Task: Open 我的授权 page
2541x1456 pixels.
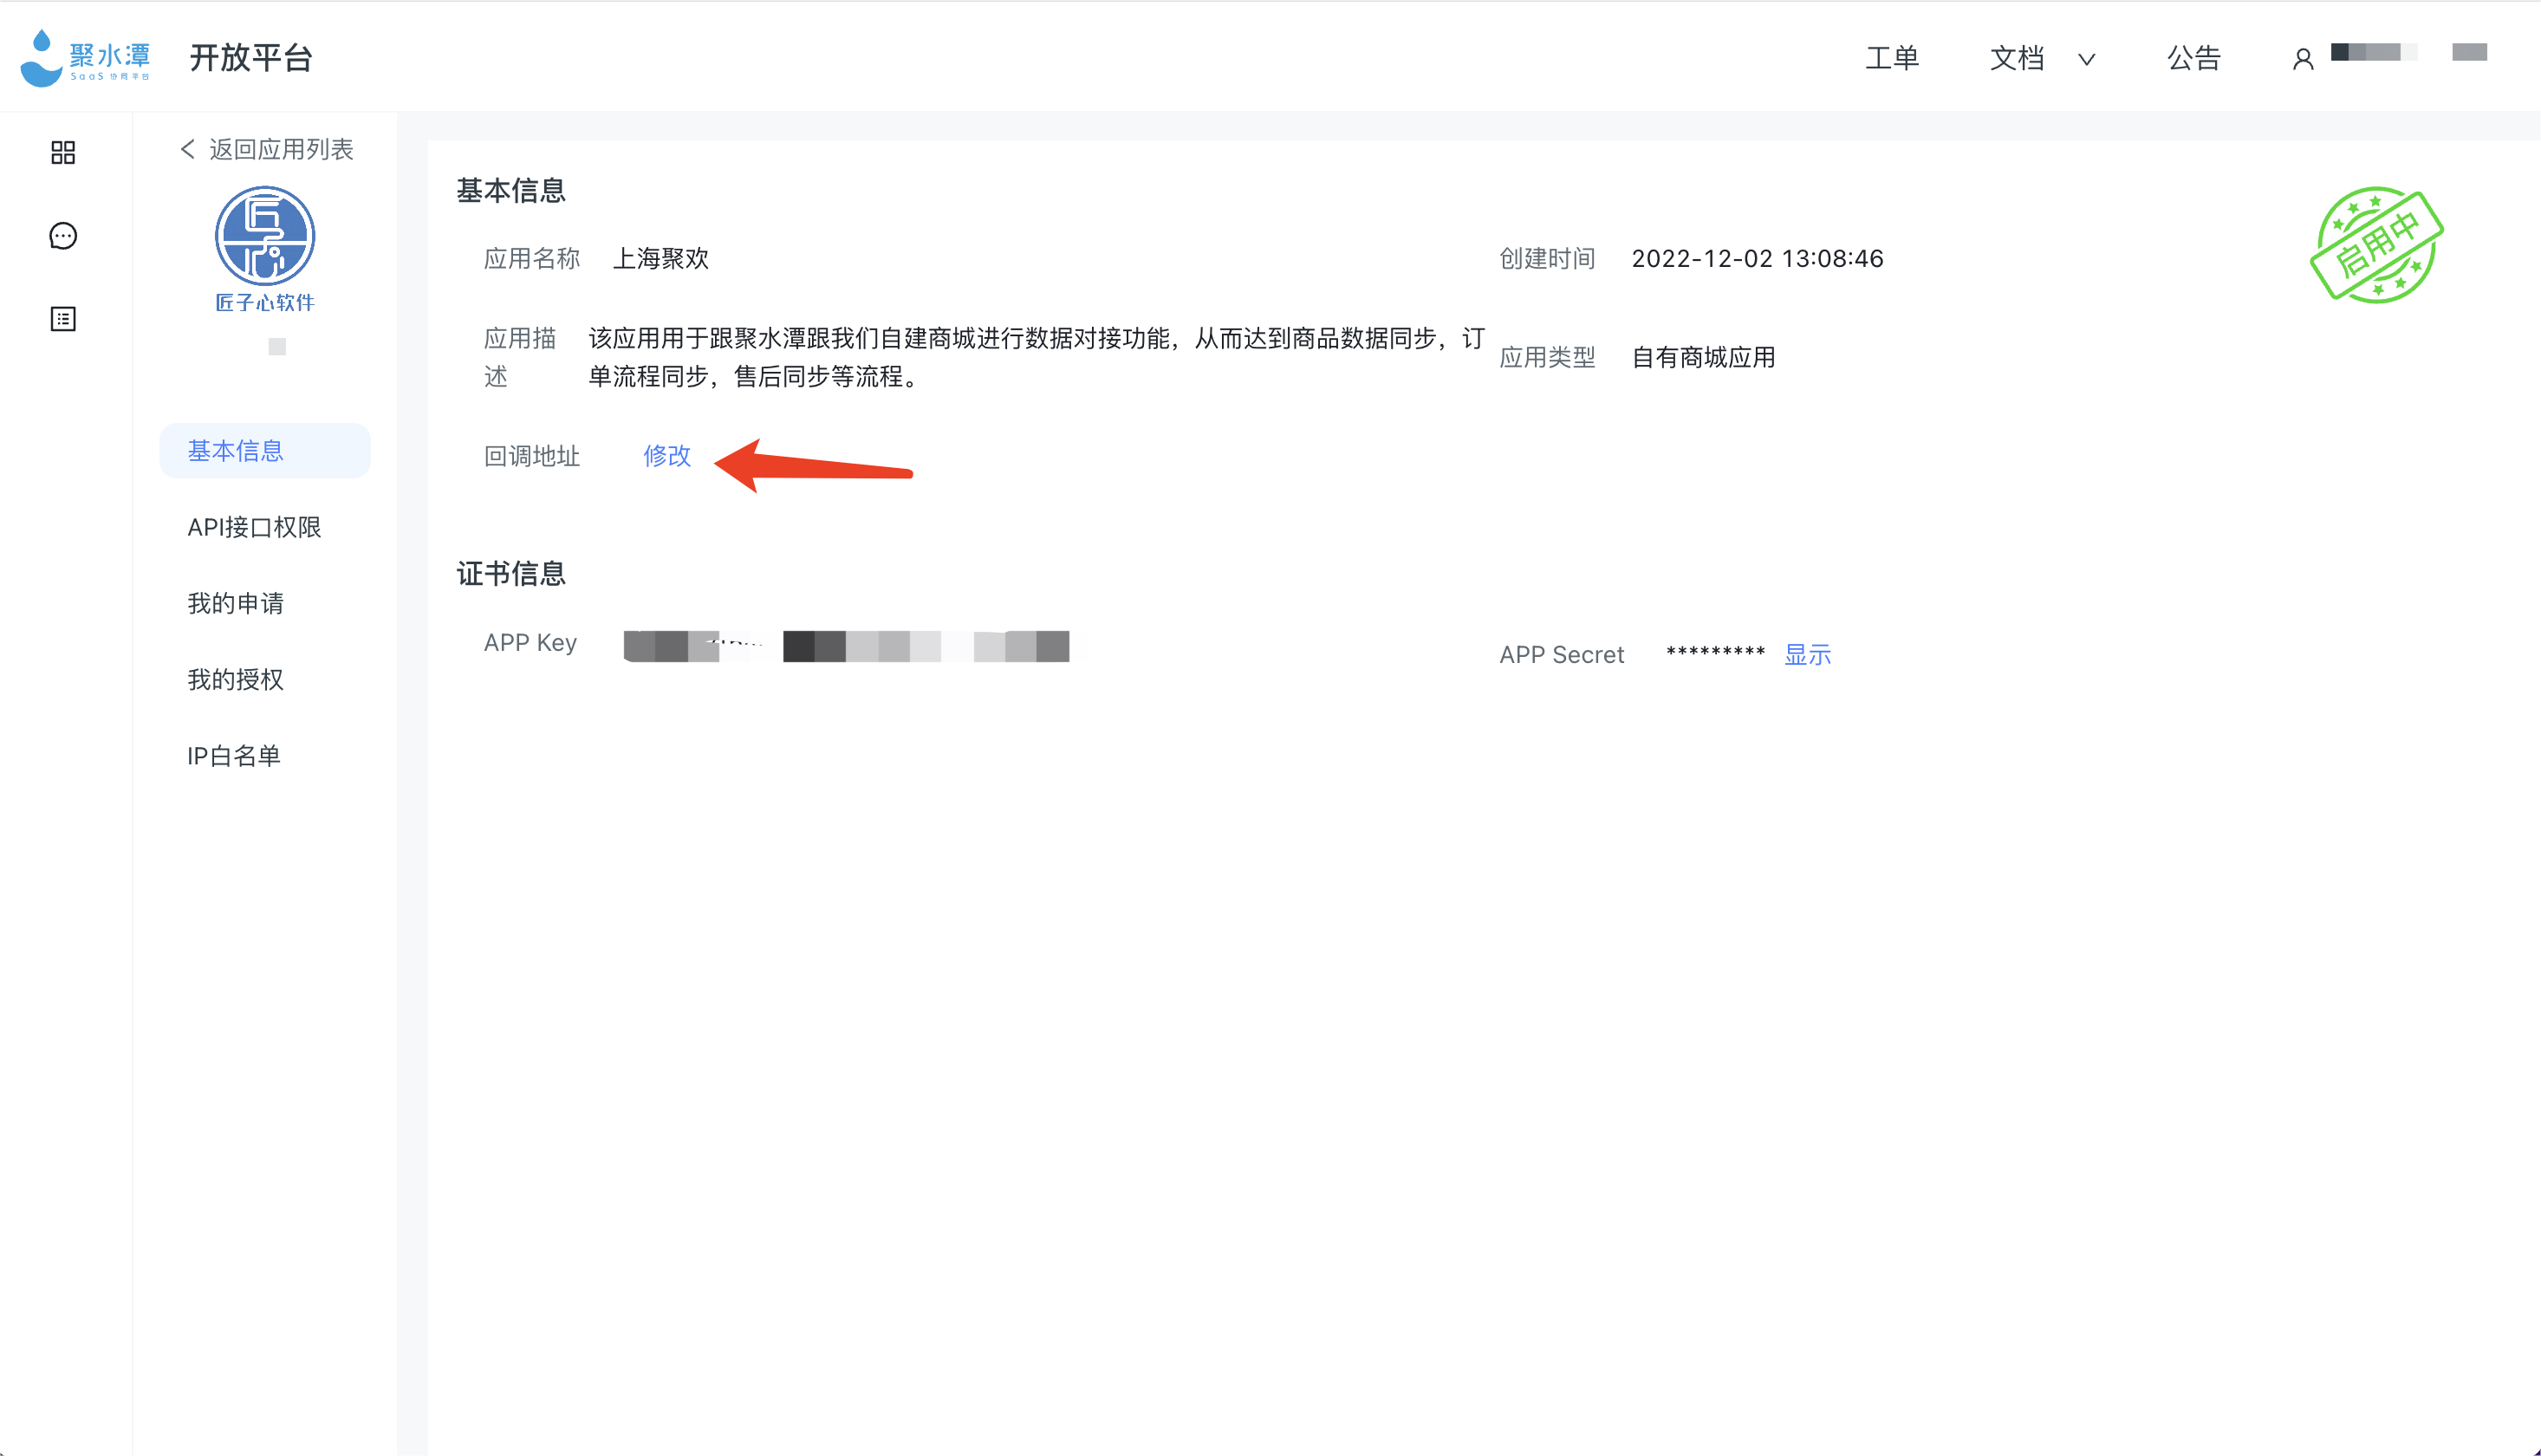Action: pos(236,680)
